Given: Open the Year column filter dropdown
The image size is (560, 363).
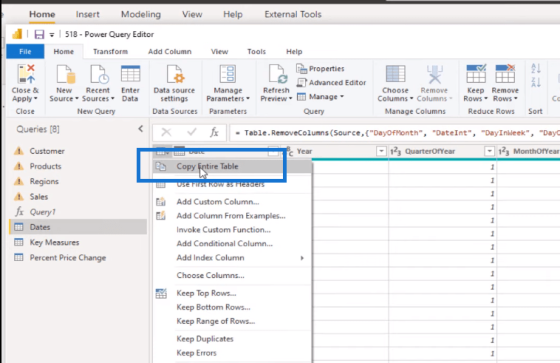Looking at the screenshot, I should point(381,151).
